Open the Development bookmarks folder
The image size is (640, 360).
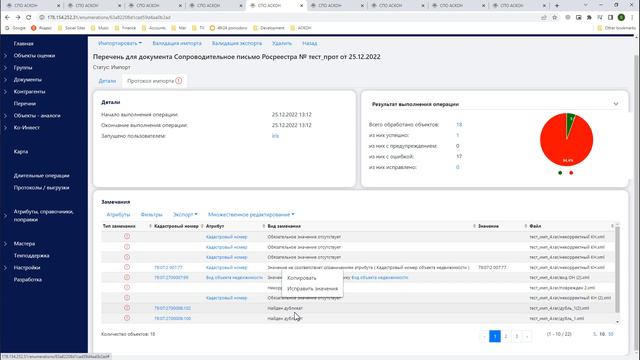coord(269,28)
